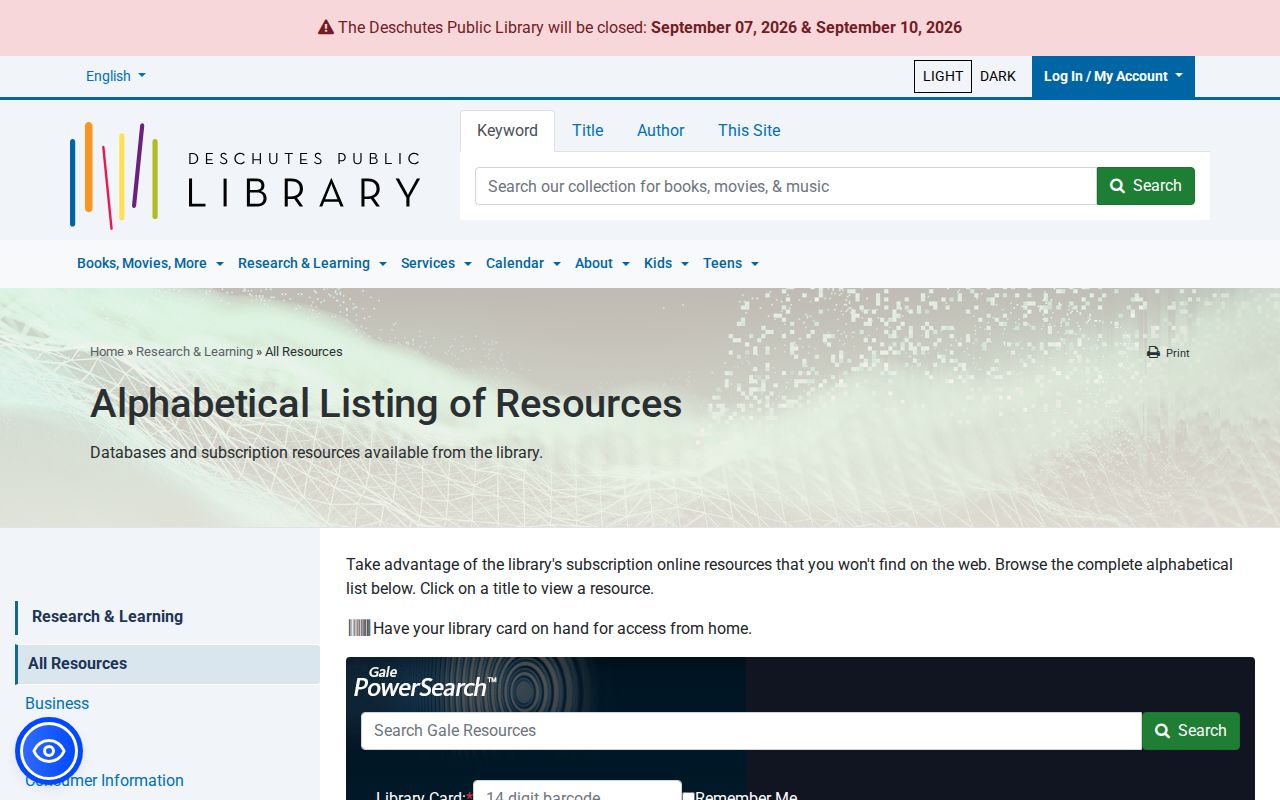
Task: Expand the Teens menu
Action: (731, 263)
